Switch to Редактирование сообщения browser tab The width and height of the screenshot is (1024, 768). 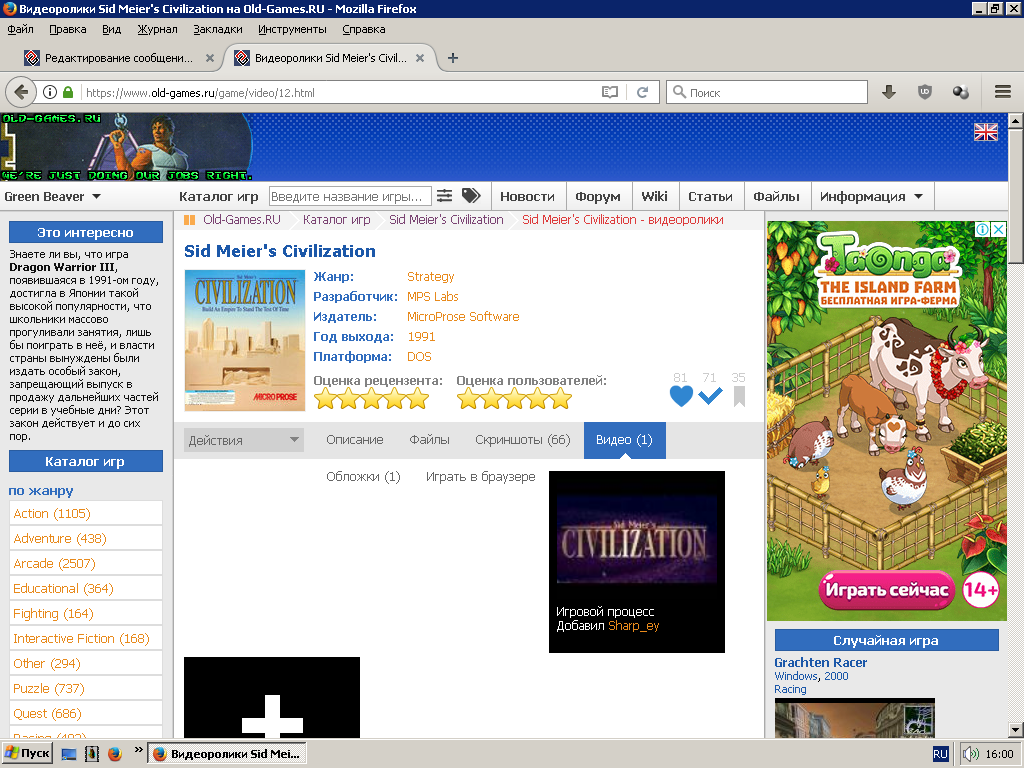[118, 58]
